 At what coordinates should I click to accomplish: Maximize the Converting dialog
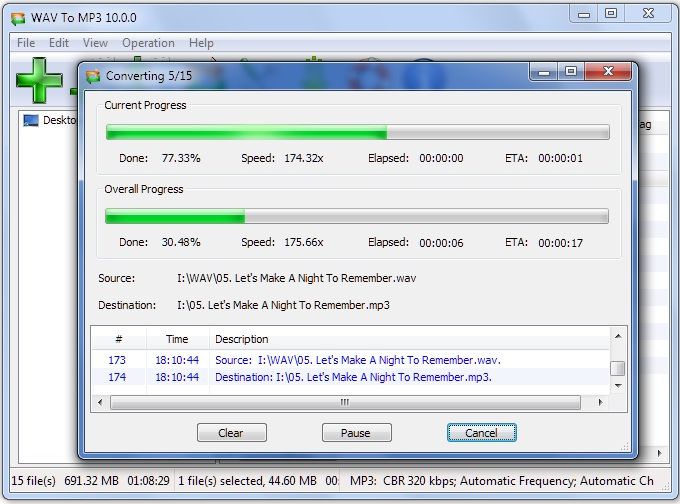point(571,72)
